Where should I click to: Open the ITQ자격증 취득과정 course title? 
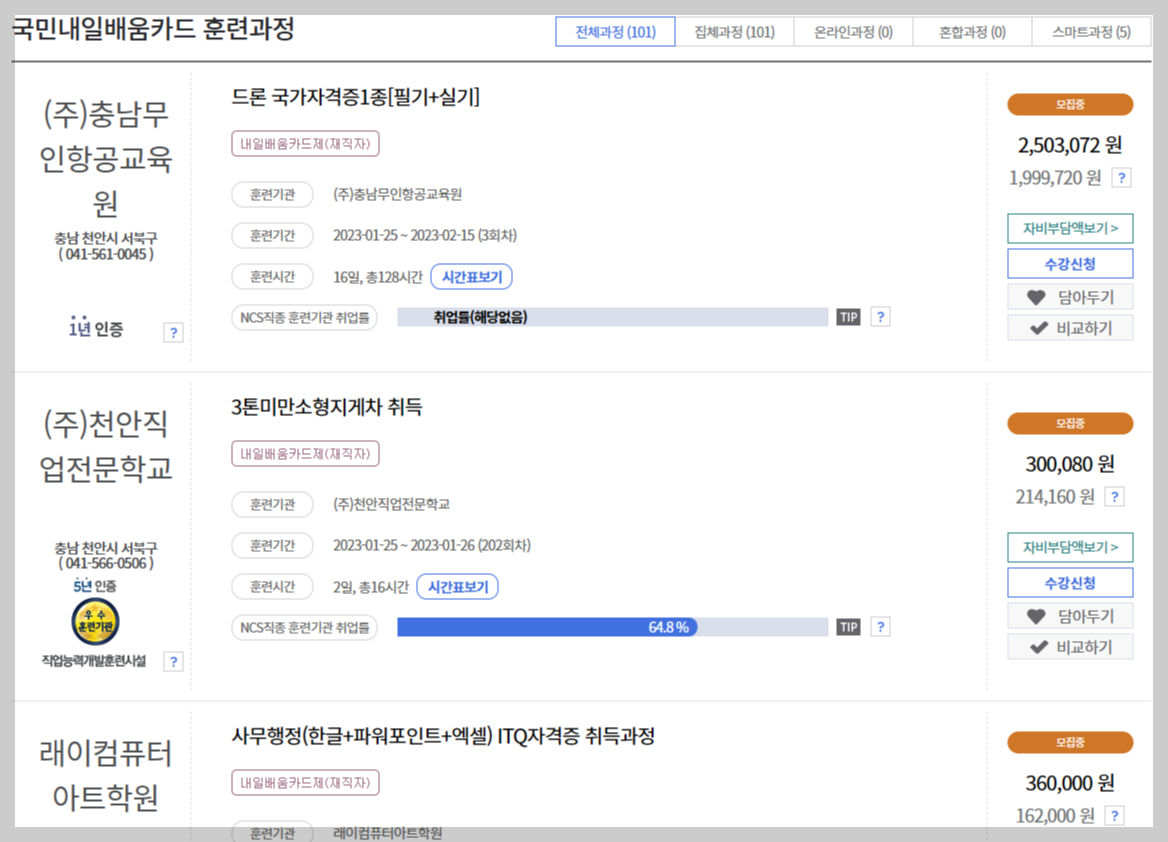pyautogui.click(x=442, y=736)
